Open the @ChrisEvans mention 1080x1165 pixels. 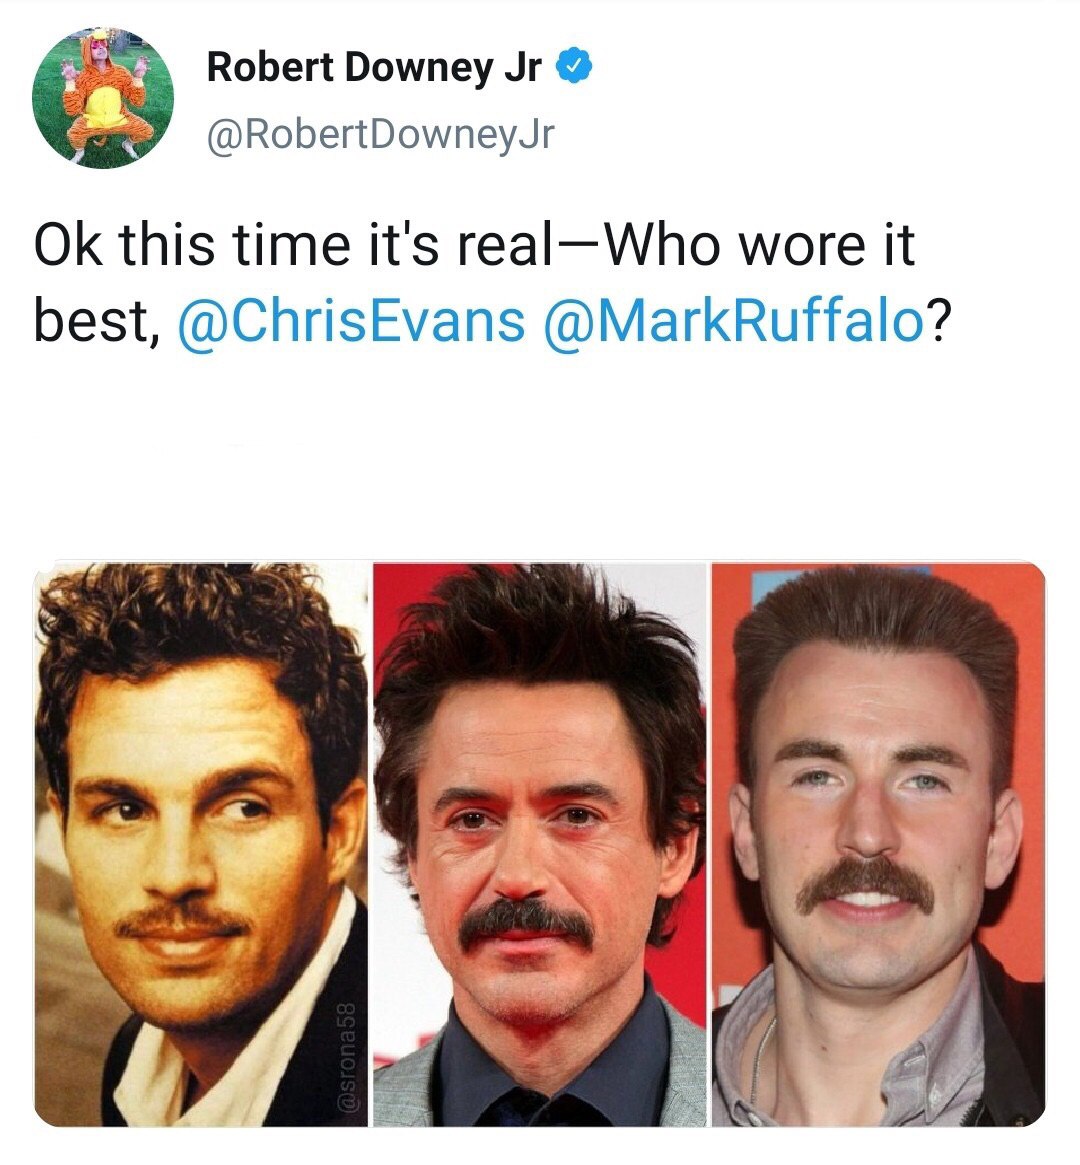coord(351,322)
